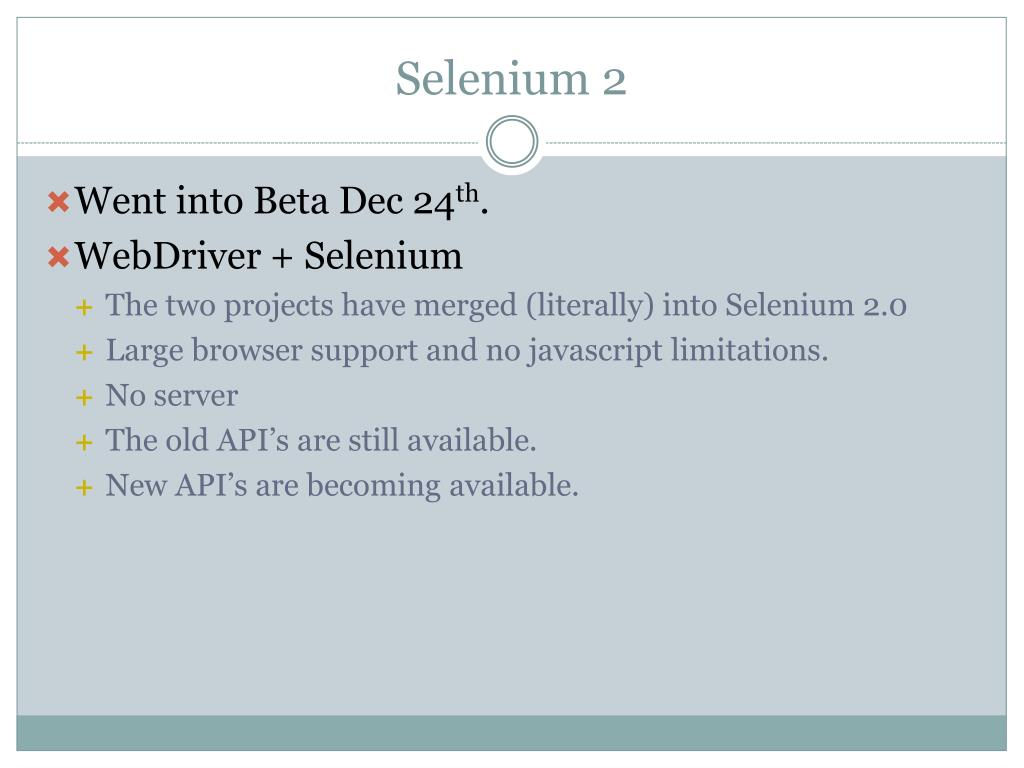Click the teal footer bar at slide bottom
Screen dimensions: 1024x768
512,733
